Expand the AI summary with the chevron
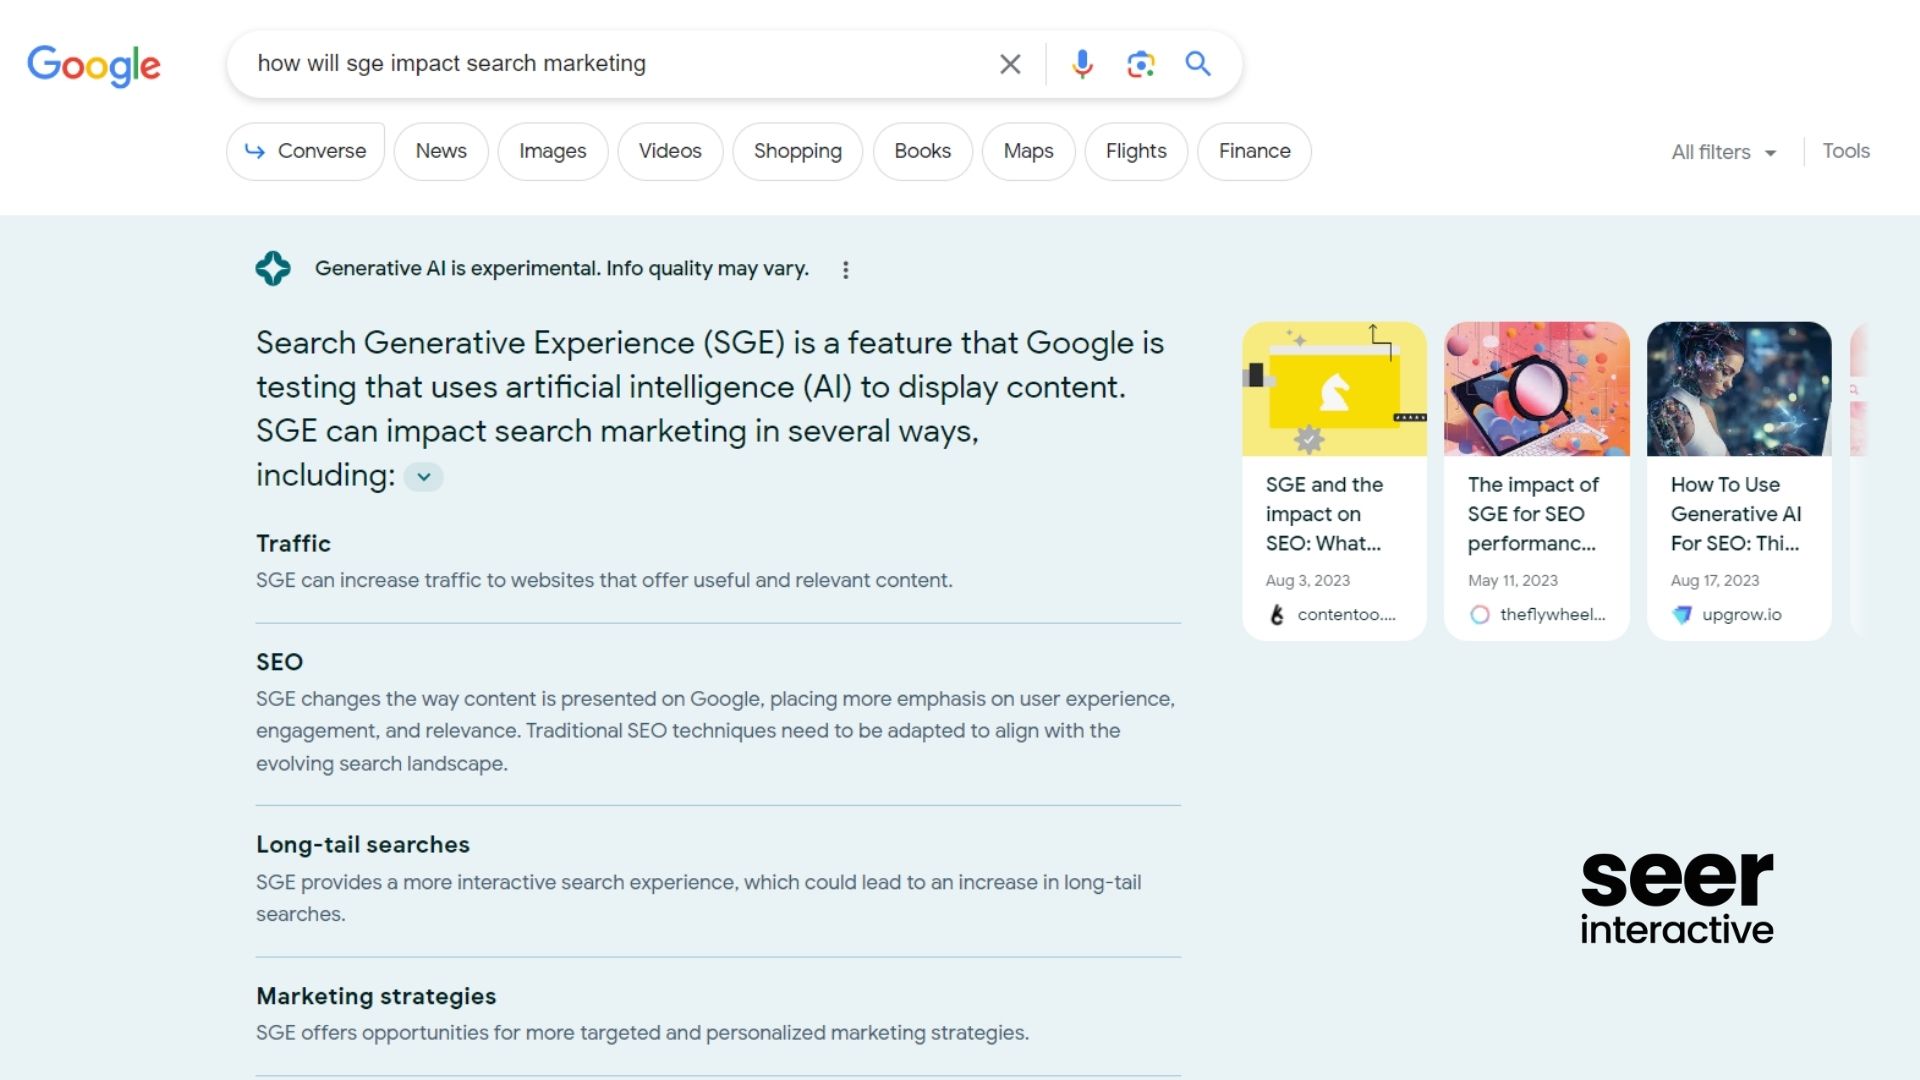1920x1080 pixels. tap(424, 477)
